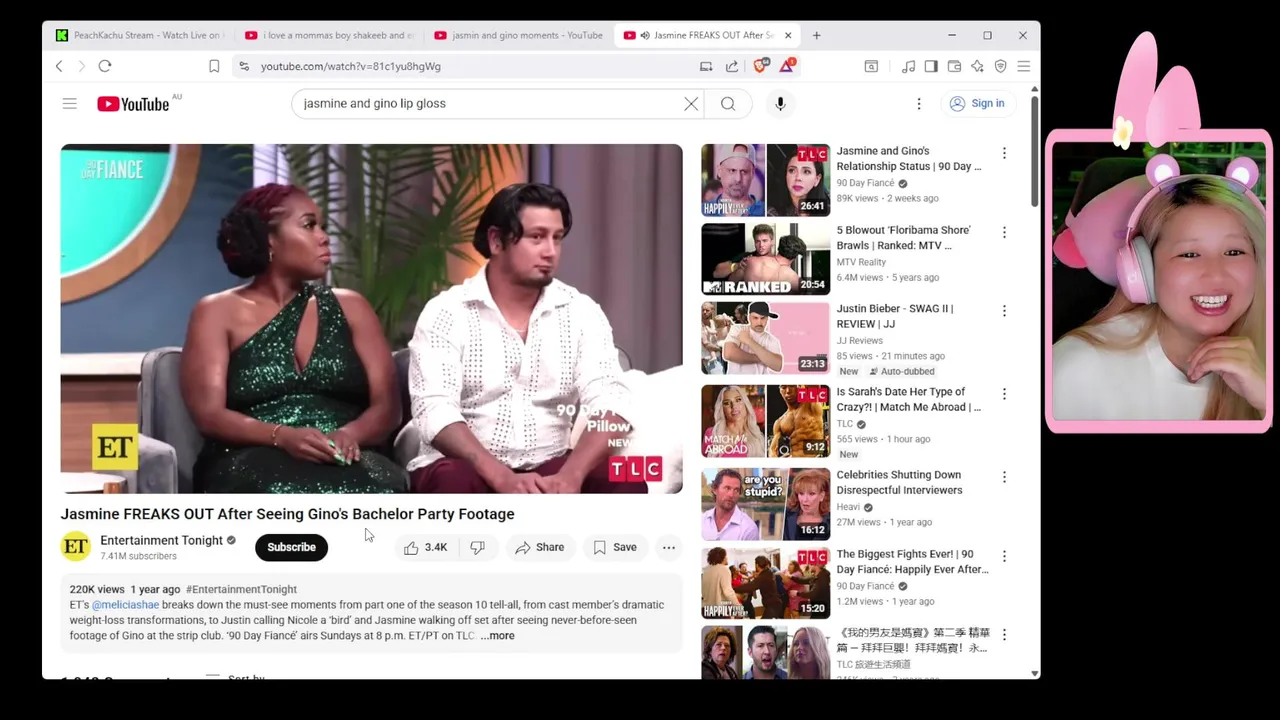Open options for Jasmine and Gino's Relationship video
Image resolution: width=1280 pixels, height=720 pixels.
(x=1004, y=153)
